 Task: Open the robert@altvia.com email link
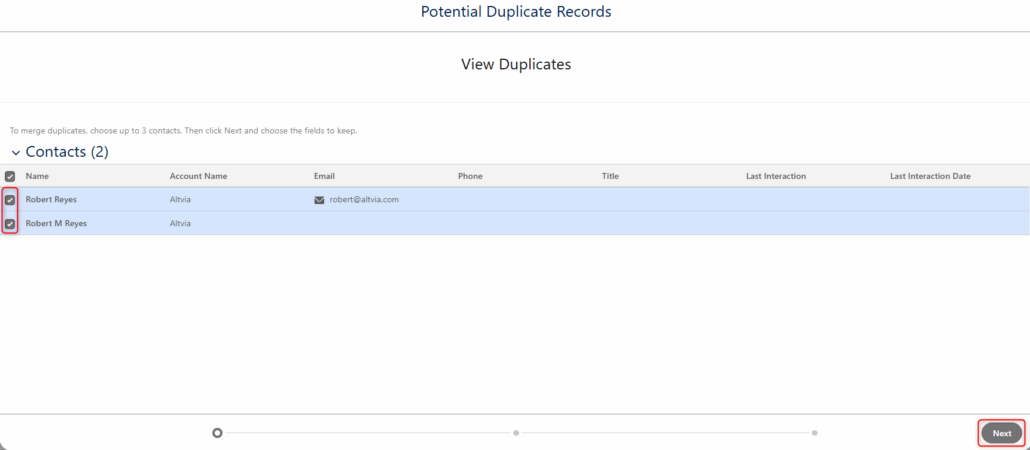click(x=365, y=200)
